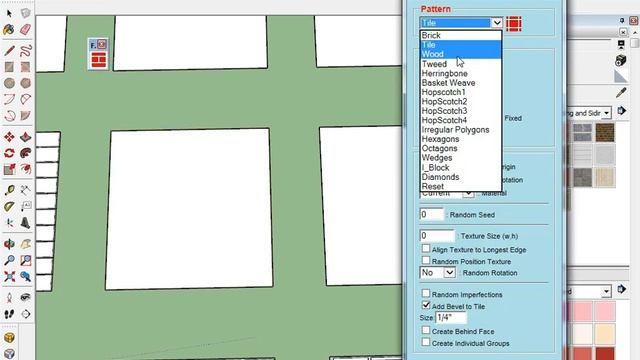The width and height of the screenshot is (640, 360).
Task: Click the upper materials Details arrow button
Action: 621,111
